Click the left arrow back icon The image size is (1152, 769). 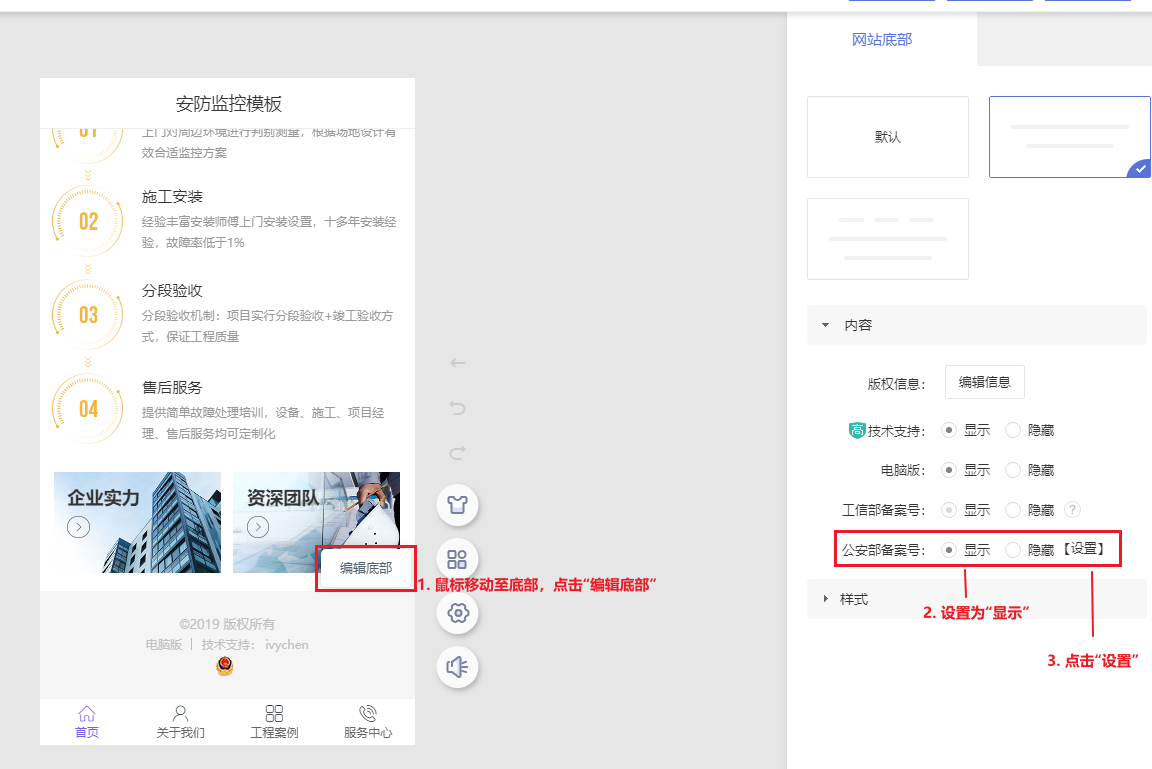coord(458,363)
